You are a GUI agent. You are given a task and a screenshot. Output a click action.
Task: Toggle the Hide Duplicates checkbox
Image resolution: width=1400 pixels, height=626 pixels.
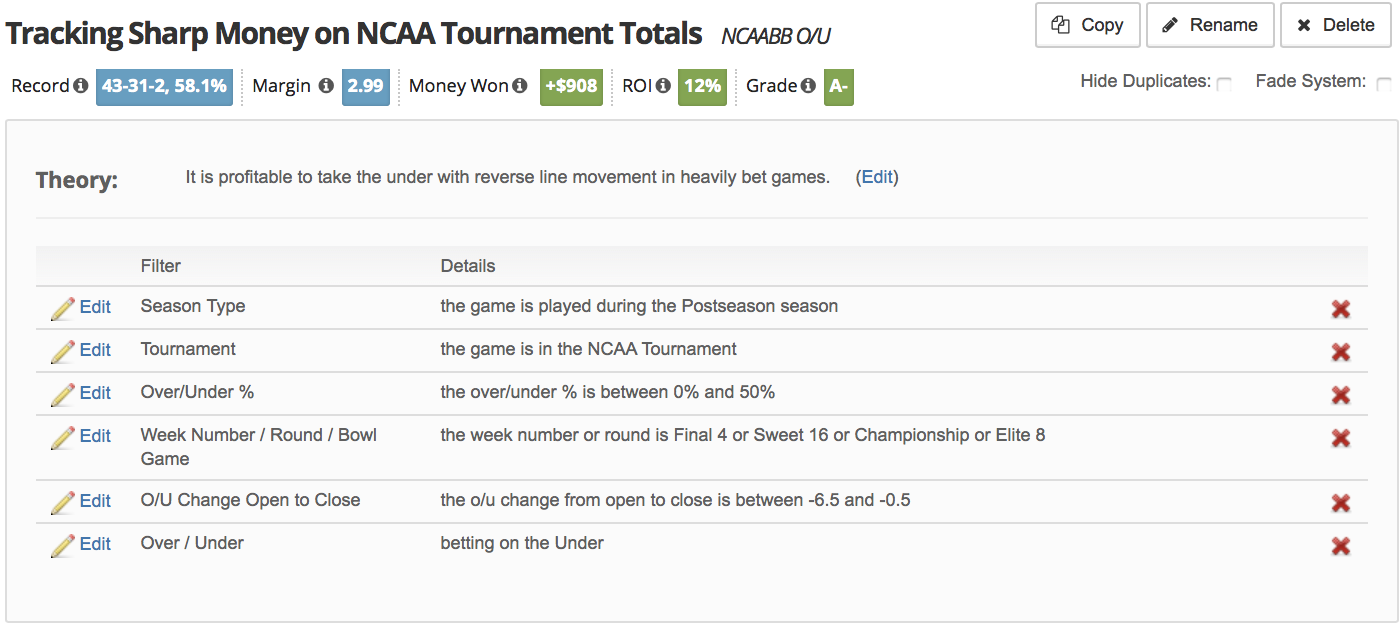point(1224,84)
